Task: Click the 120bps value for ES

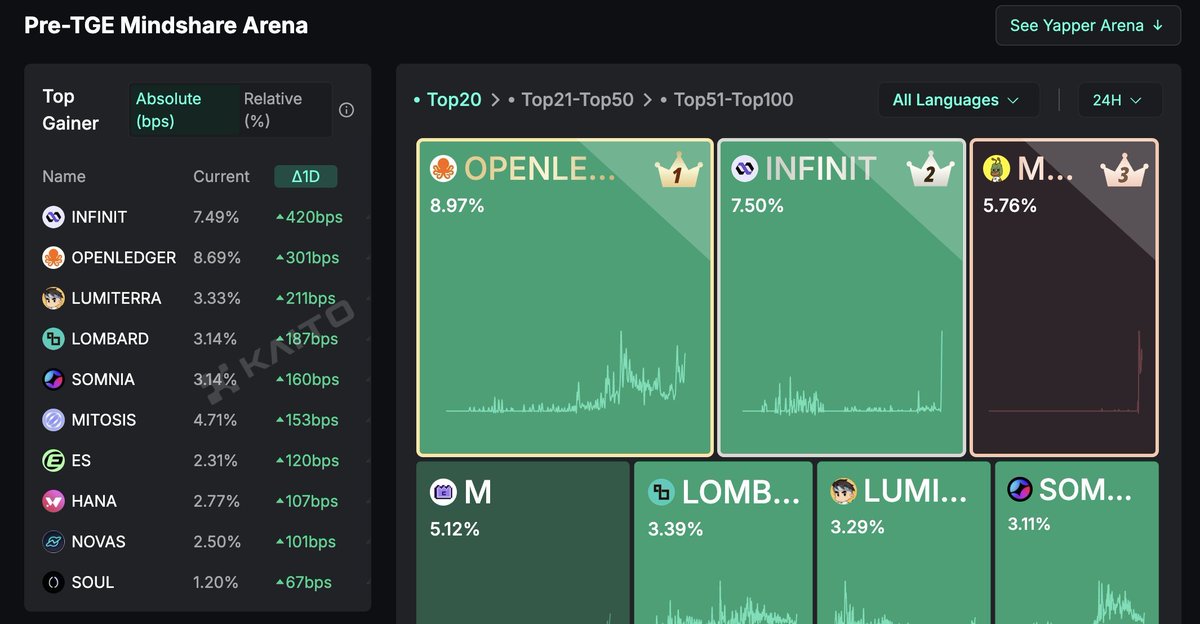Action: pyautogui.click(x=307, y=461)
